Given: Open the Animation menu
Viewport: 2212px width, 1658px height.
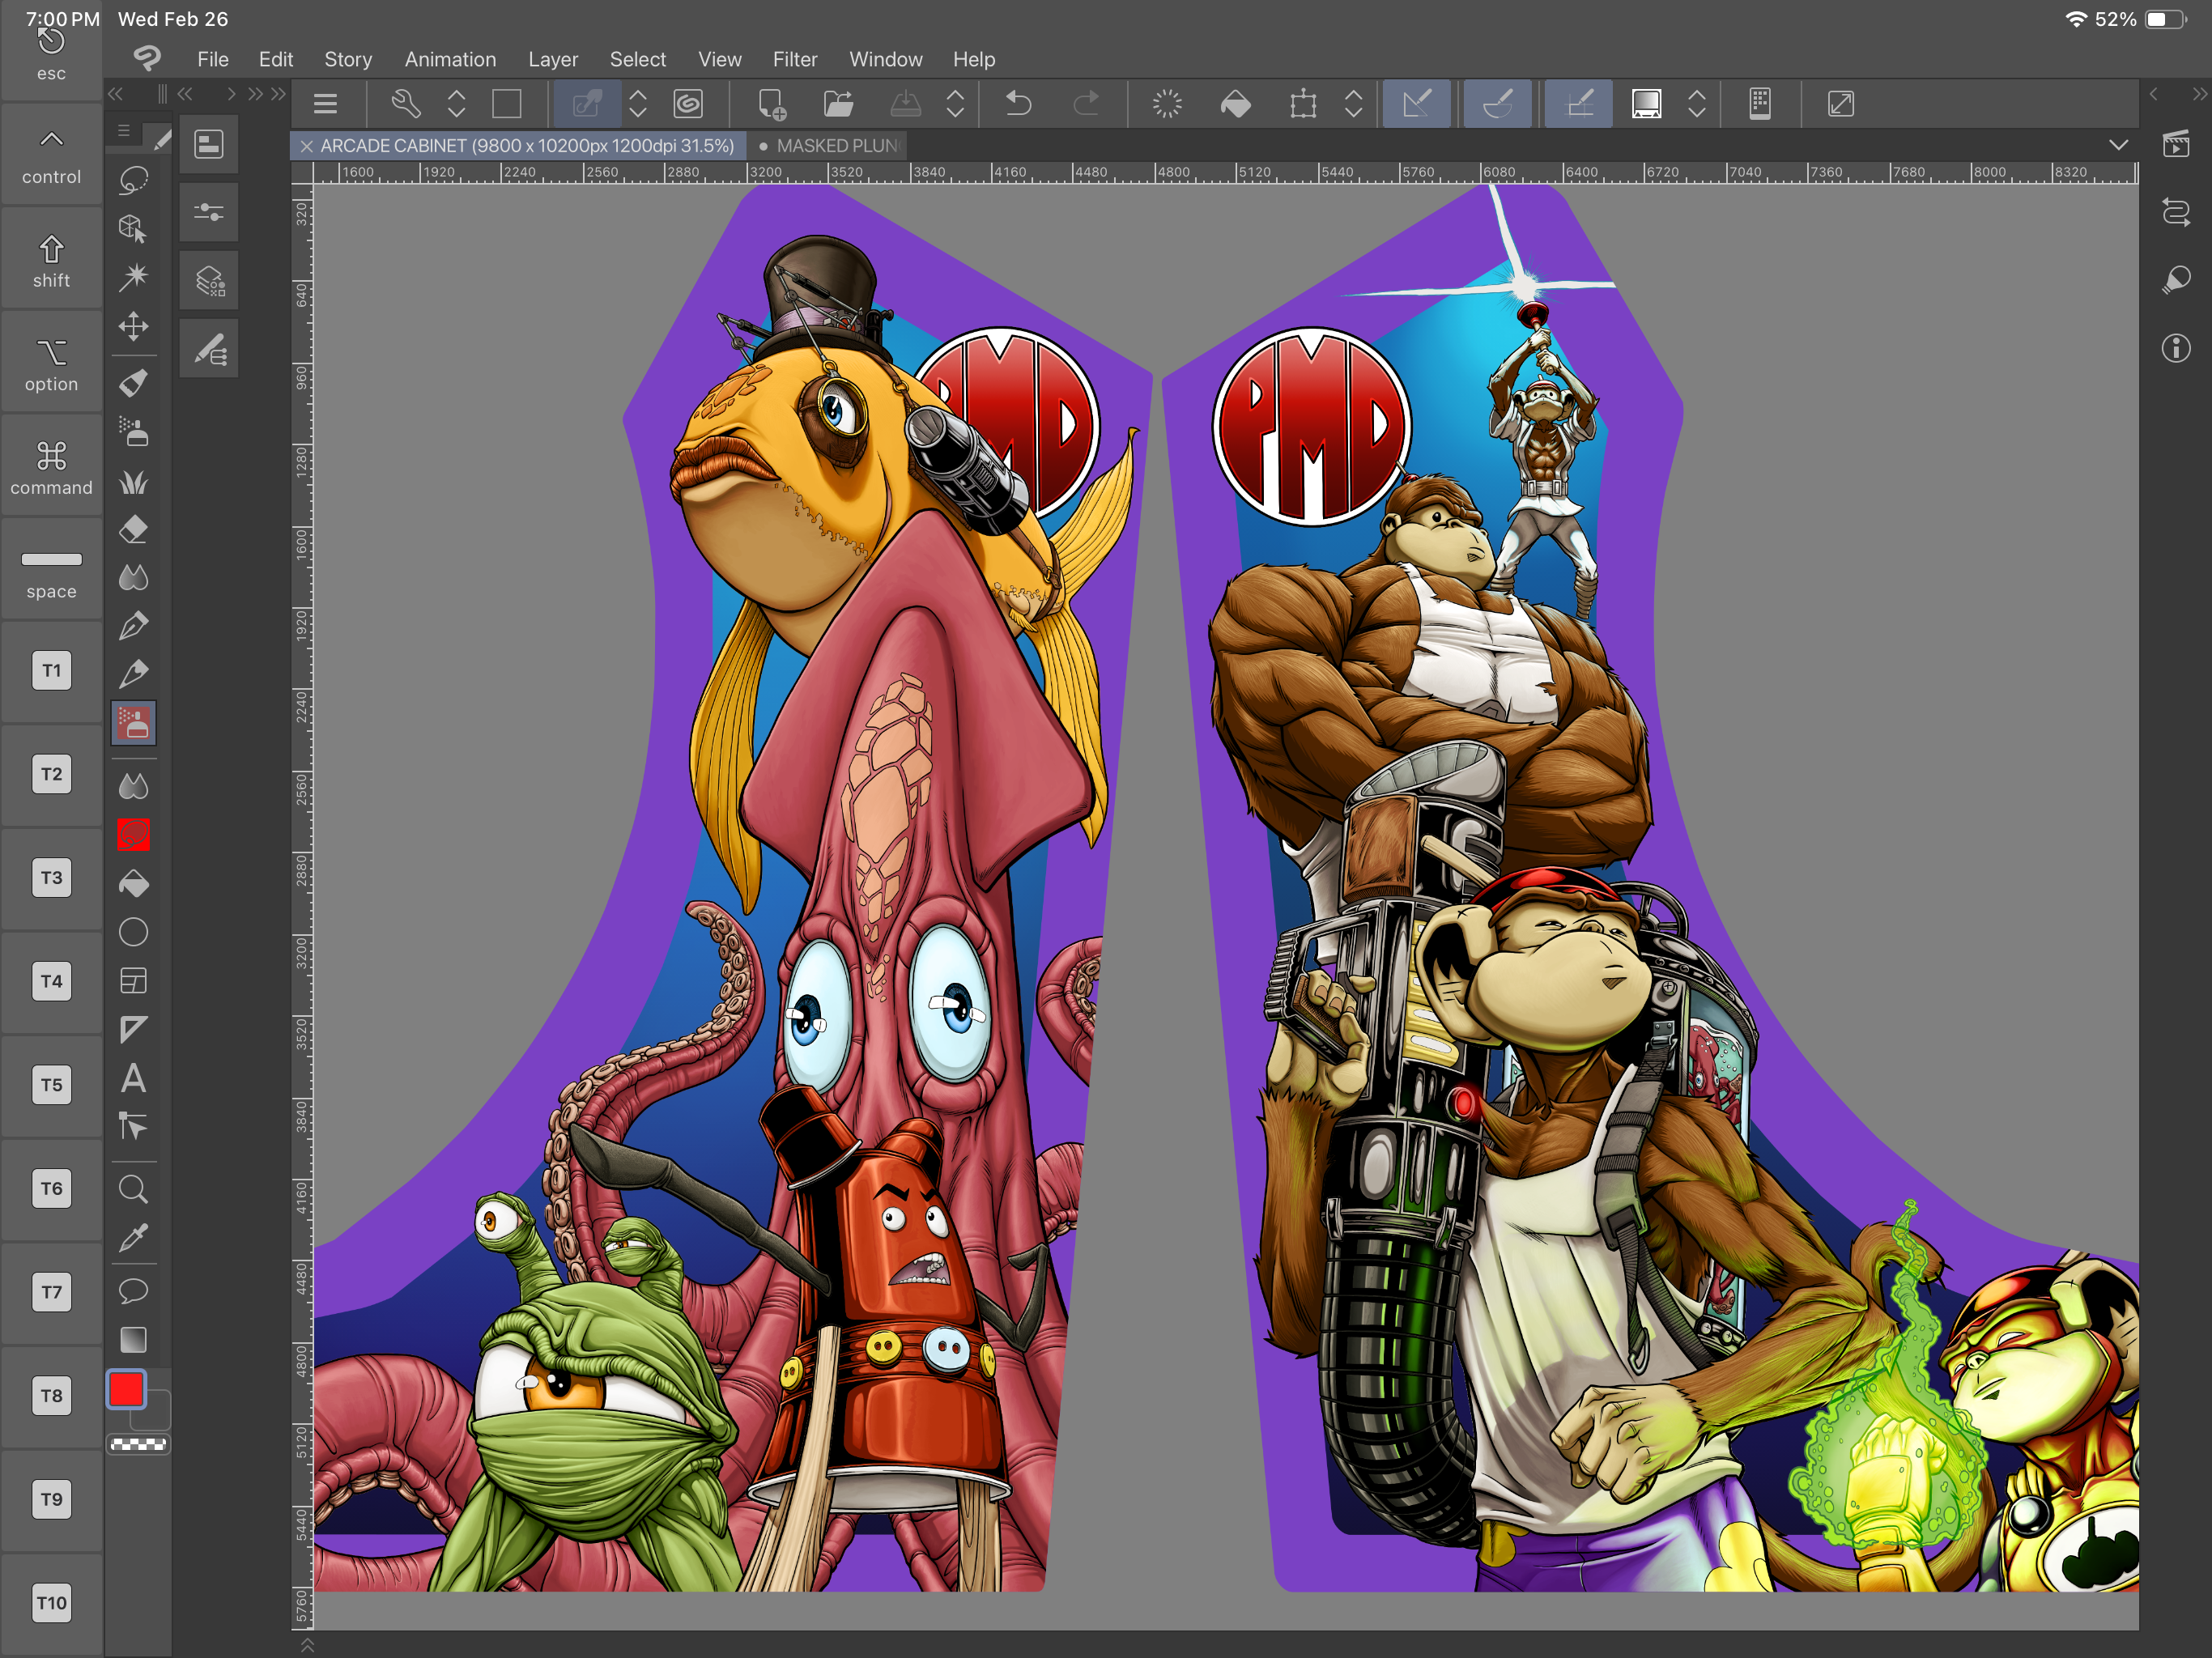Looking at the screenshot, I should pos(450,59).
